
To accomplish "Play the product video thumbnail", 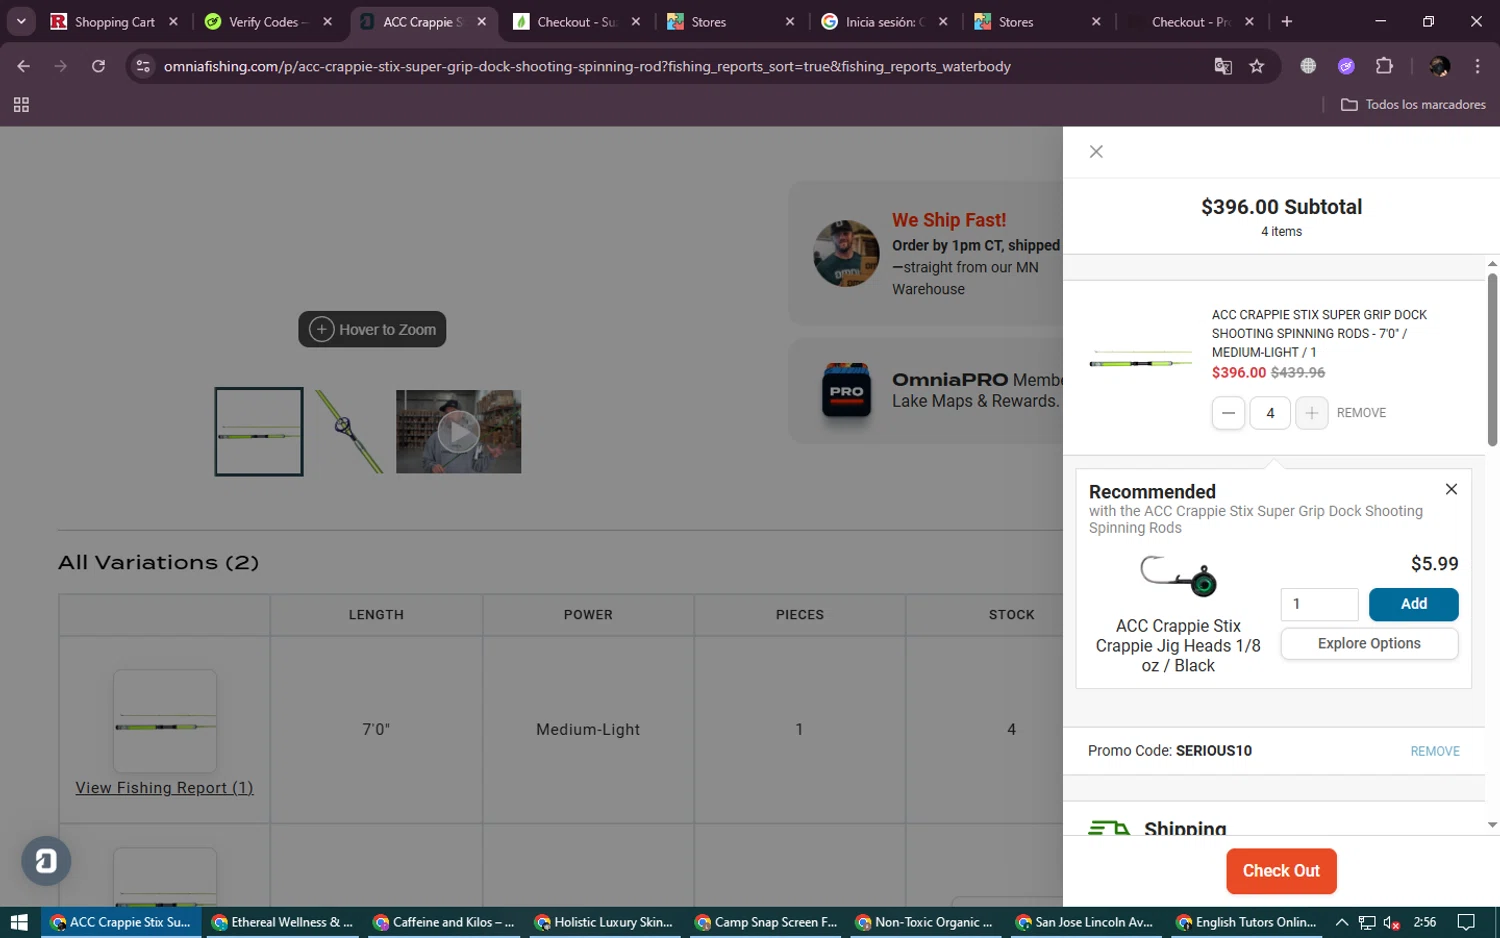I will 458,432.
